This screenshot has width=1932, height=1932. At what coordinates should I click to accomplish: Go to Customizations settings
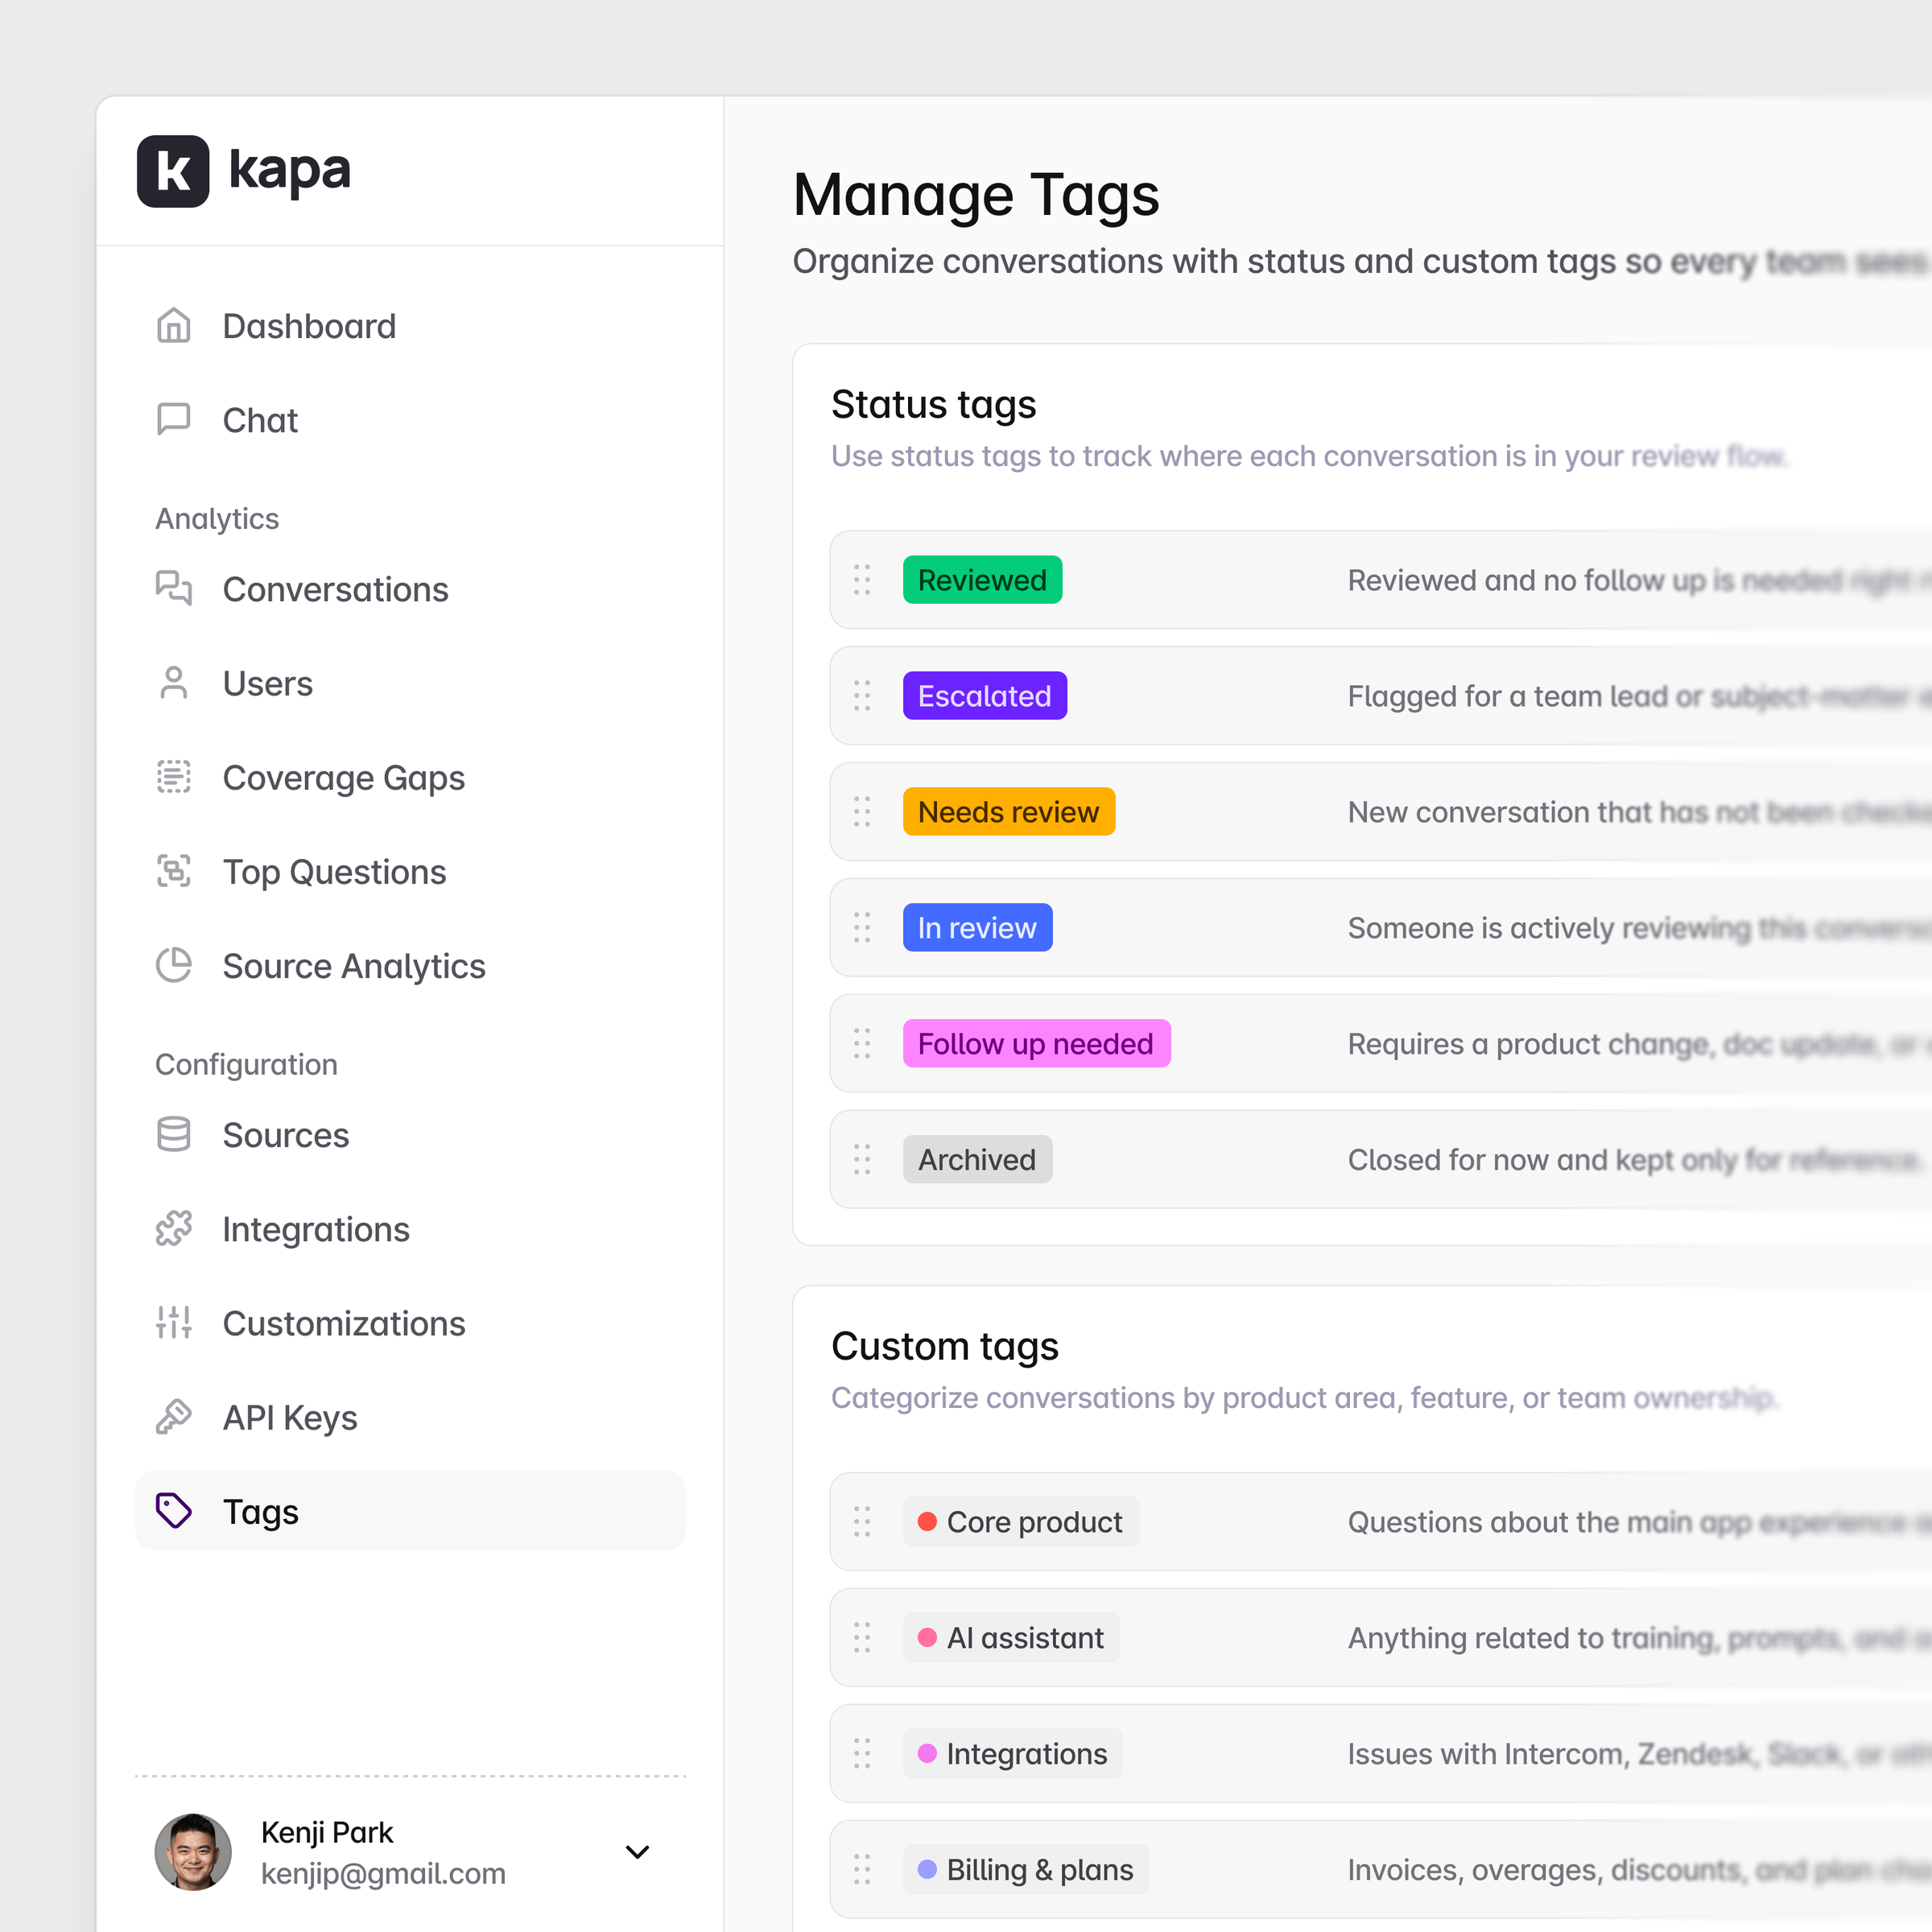410,1323
